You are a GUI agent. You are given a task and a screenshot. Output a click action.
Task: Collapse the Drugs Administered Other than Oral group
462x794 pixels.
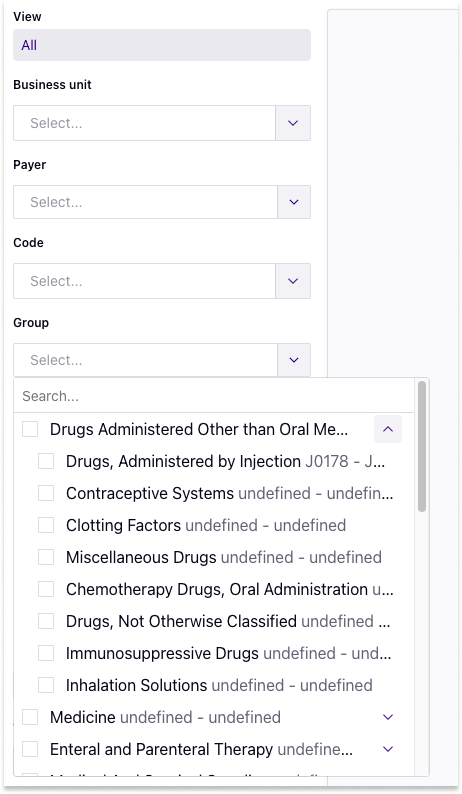coord(388,429)
